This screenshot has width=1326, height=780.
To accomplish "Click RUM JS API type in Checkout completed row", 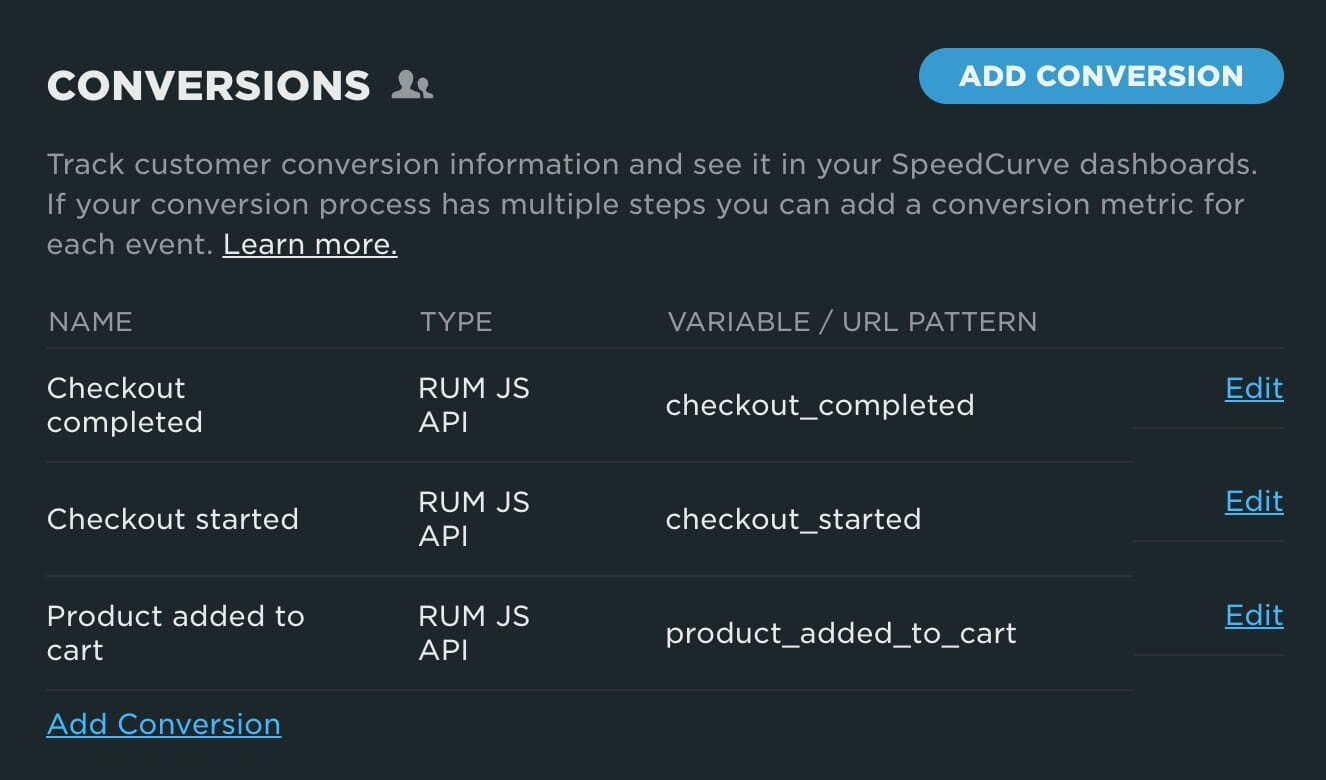I will (473, 405).
